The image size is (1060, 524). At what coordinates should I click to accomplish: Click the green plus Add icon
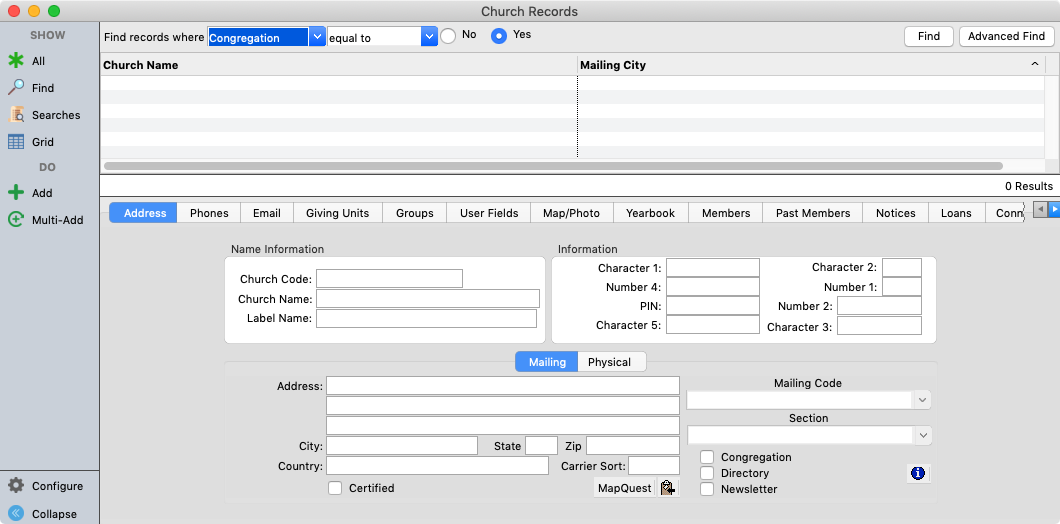tap(16, 193)
